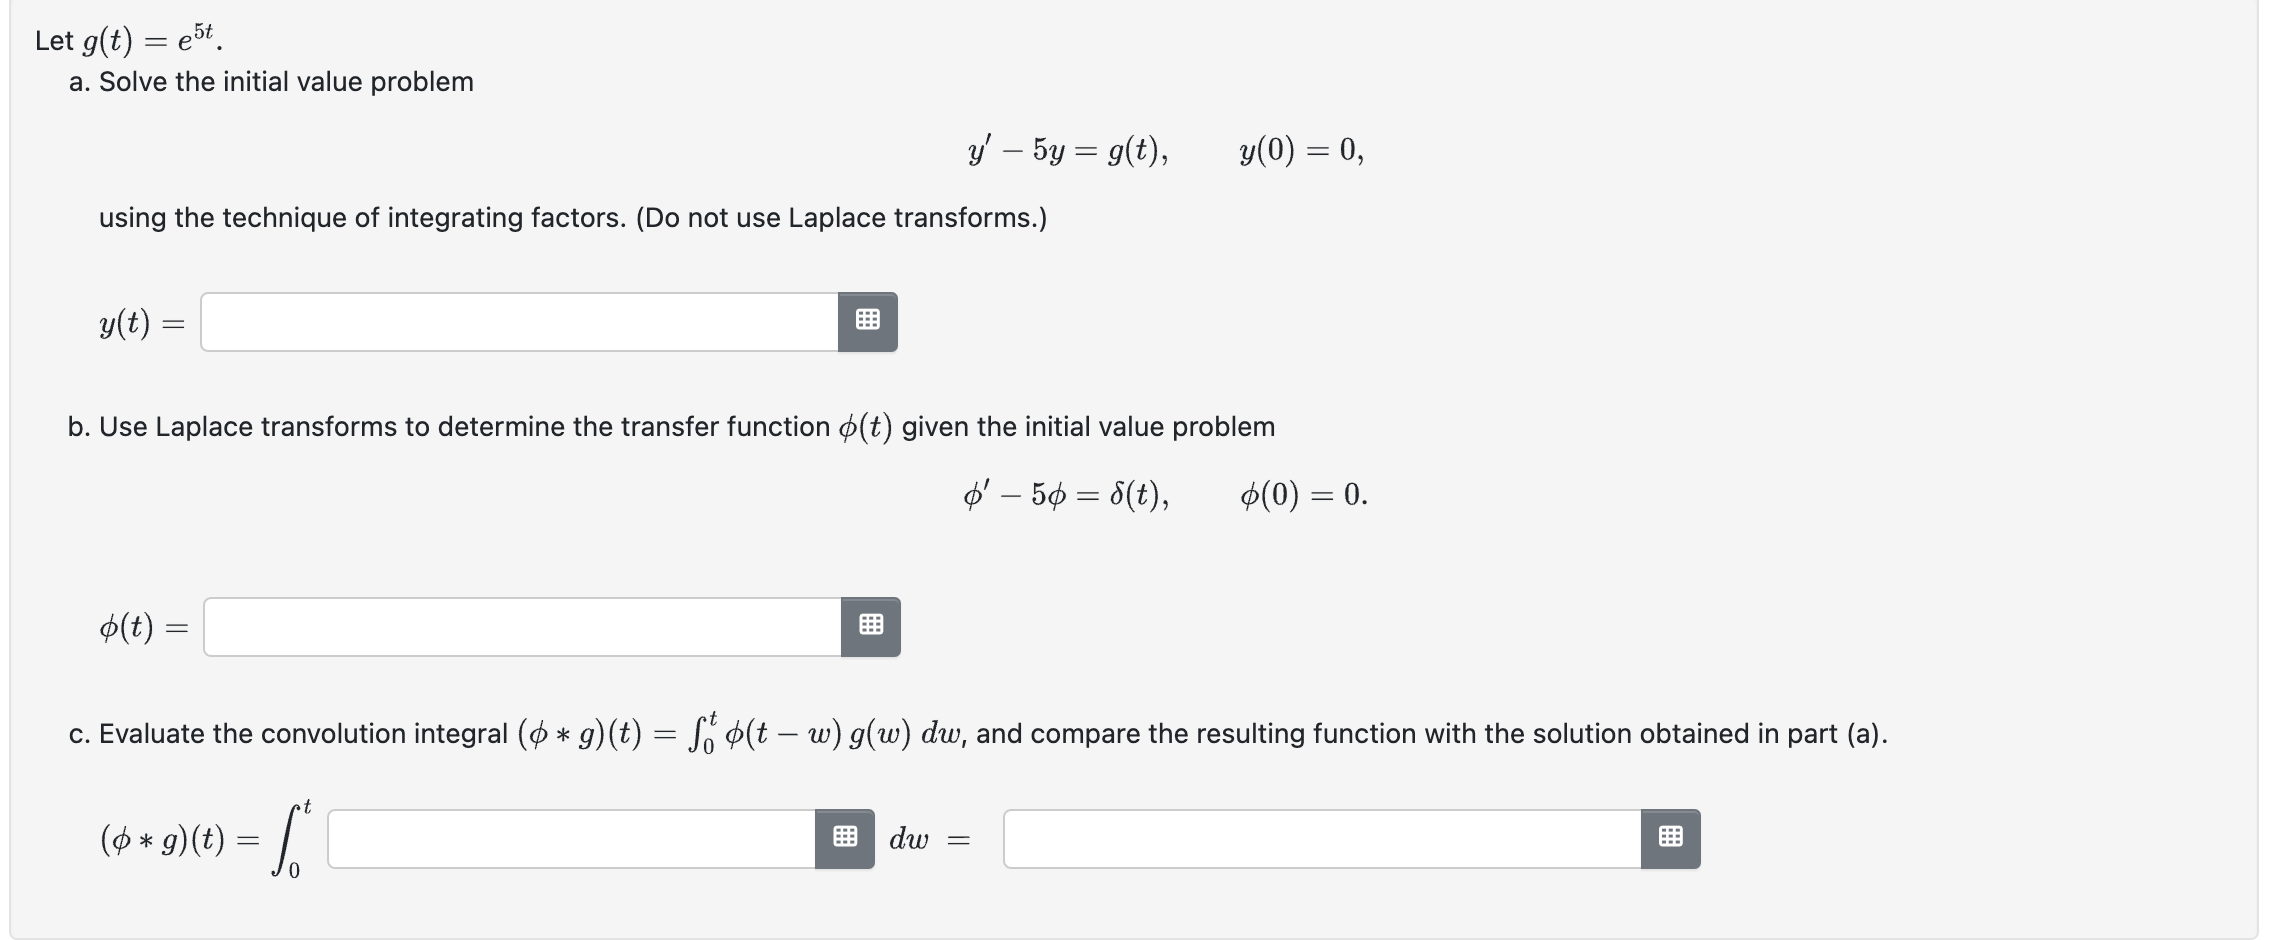Select the integrand input box before dw
This screenshot has height=940, width=2276.
[x=571, y=839]
